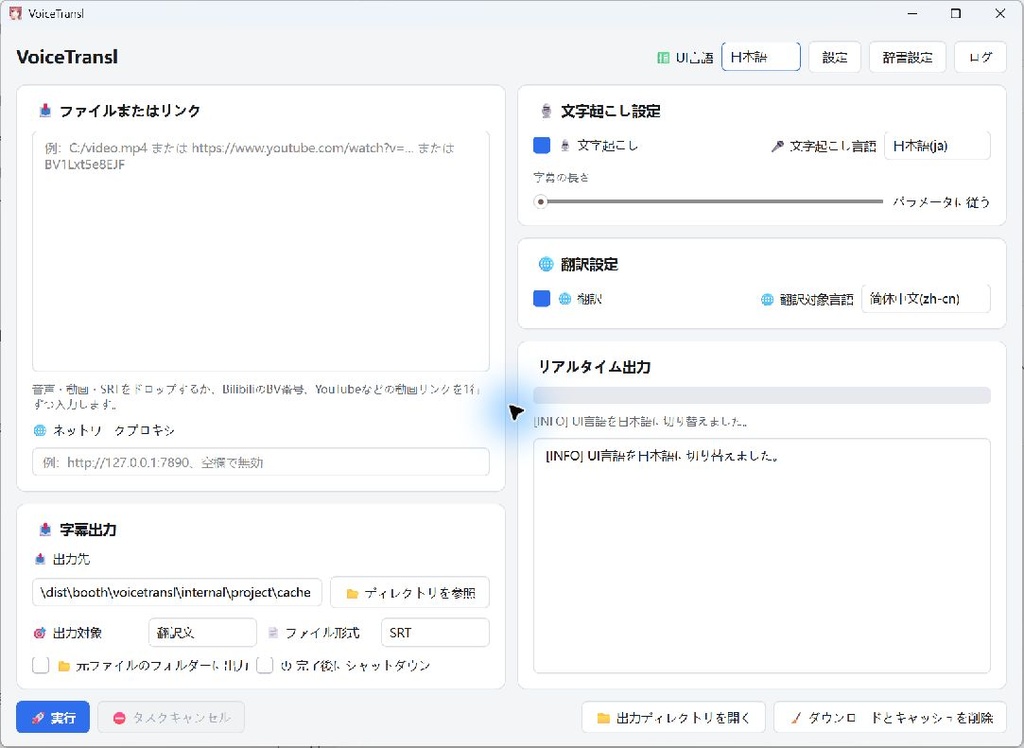Click the globe icon in 翻訳設定 heading
The height and width of the screenshot is (748, 1024).
point(546,264)
